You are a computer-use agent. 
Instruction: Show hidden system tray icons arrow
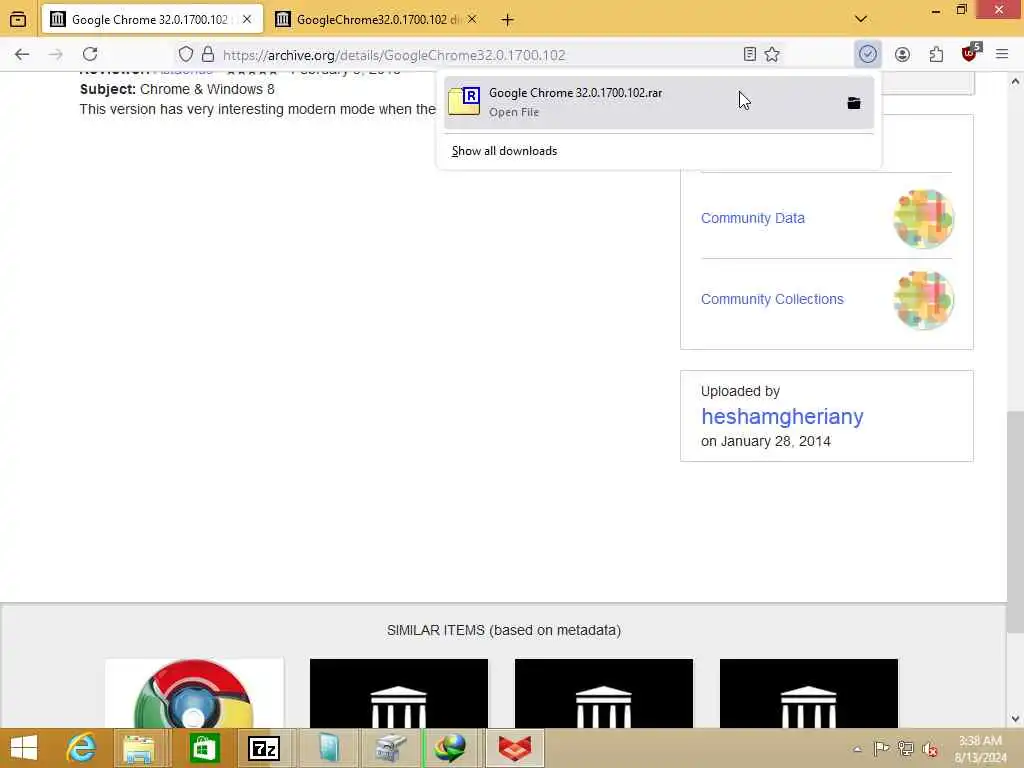[x=857, y=749]
